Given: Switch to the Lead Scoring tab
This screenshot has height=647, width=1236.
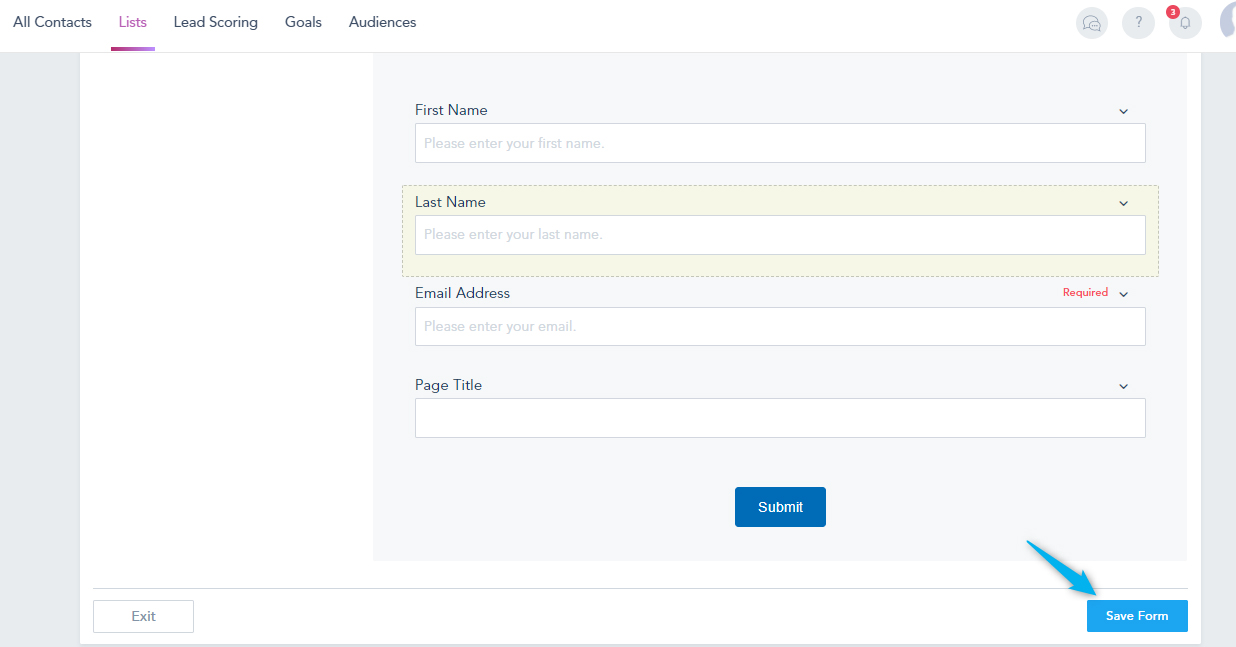Looking at the screenshot, I should click(215, 22).
